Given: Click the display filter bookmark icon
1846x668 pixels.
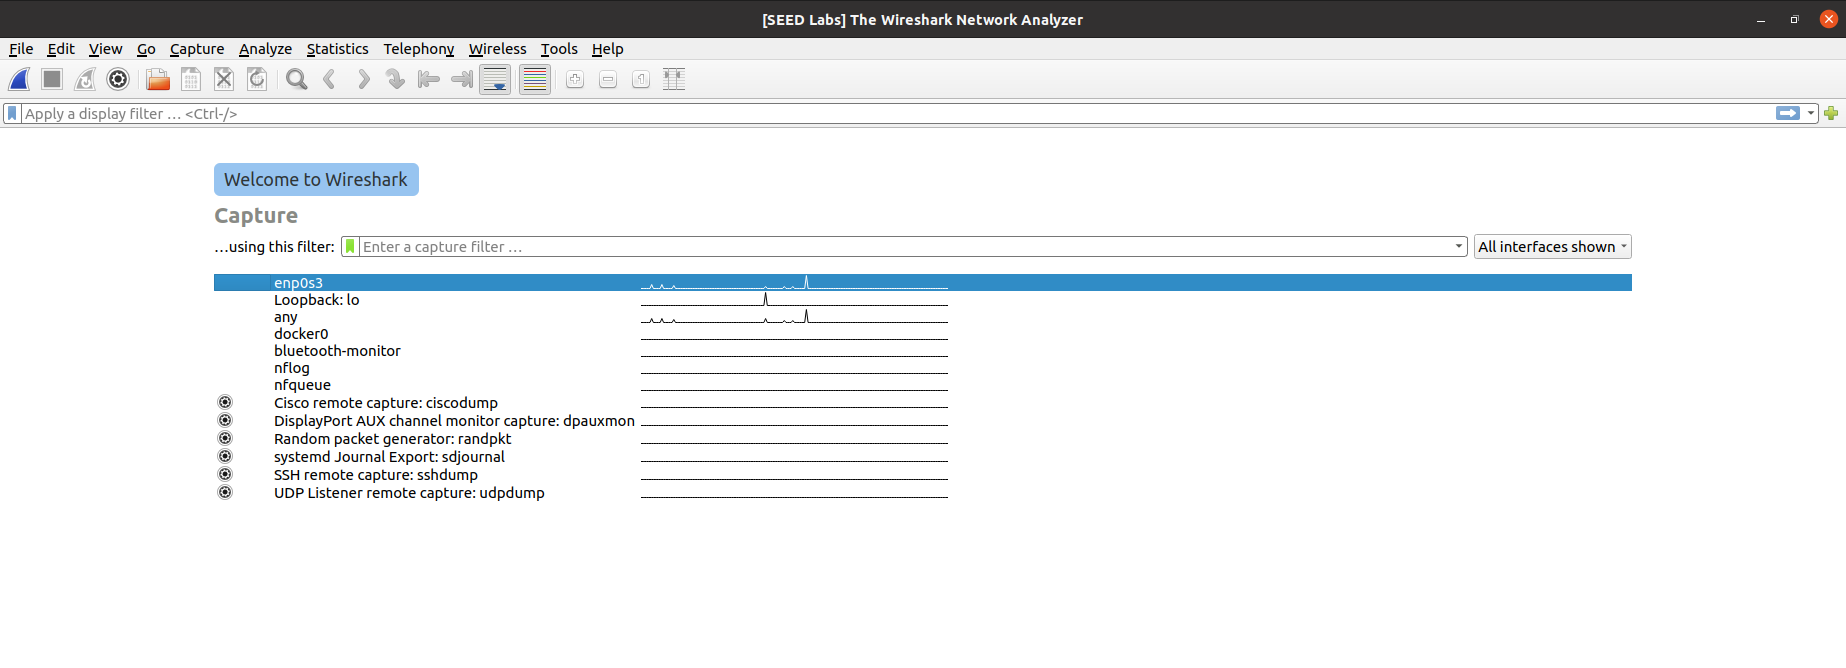Looking at the screenshot, I should (x=12, y=114).
